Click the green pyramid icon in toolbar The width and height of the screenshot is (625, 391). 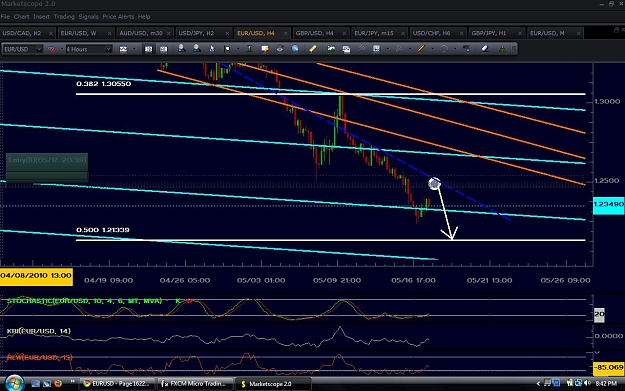[x=502, y=49]
